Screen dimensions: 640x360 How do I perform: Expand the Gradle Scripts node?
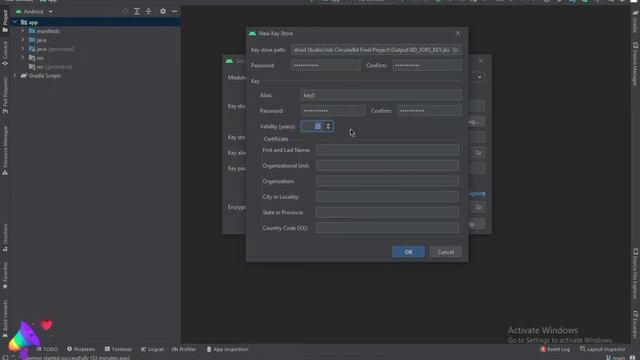(15, 76)
